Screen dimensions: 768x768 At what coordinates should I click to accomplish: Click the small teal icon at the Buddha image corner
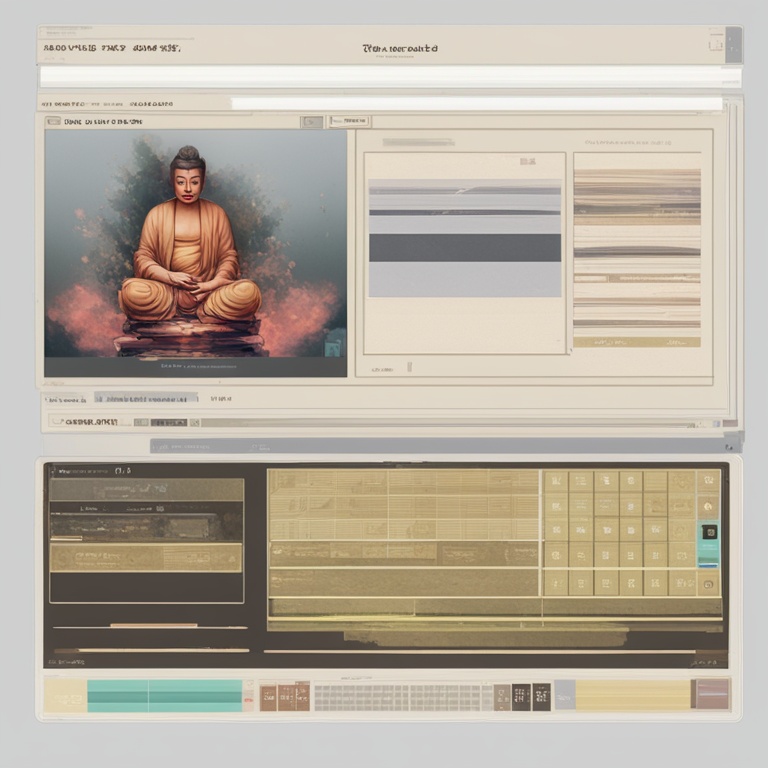pos(335,345)
